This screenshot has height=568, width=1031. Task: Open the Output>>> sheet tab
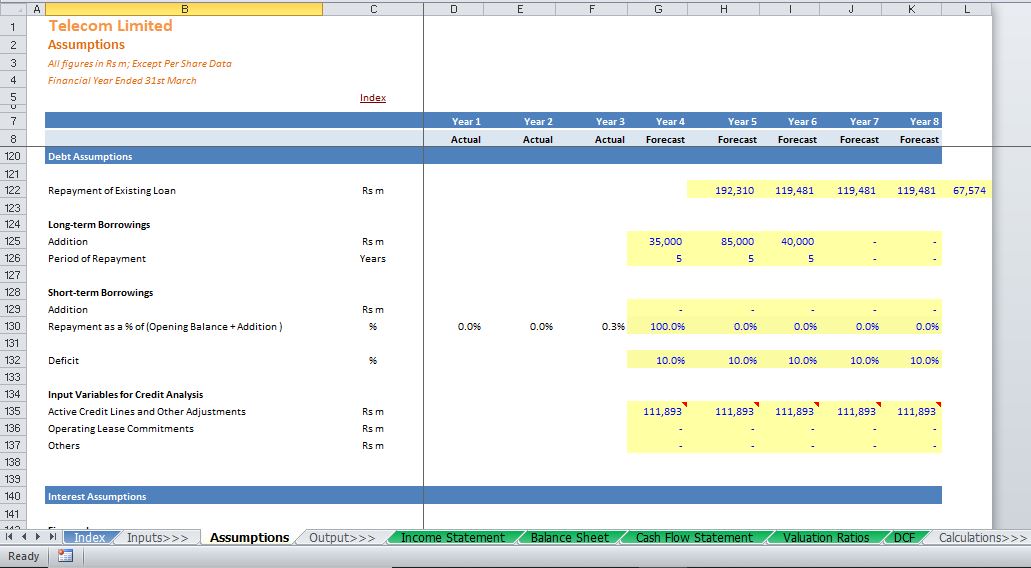(x=342, y=538)
